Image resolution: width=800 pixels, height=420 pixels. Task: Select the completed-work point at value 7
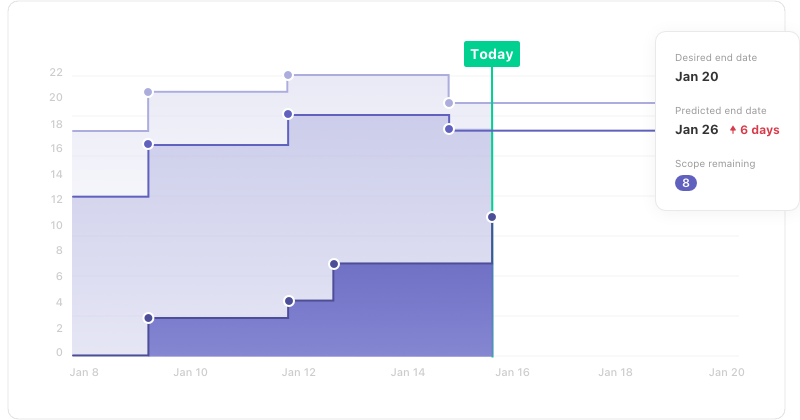pos(334,264)
